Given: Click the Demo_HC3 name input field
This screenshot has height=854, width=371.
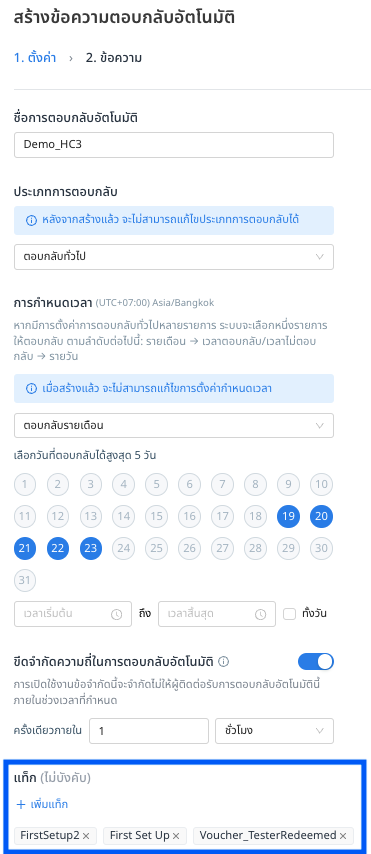Looking at the screenshot, I should tap(174, 145).
